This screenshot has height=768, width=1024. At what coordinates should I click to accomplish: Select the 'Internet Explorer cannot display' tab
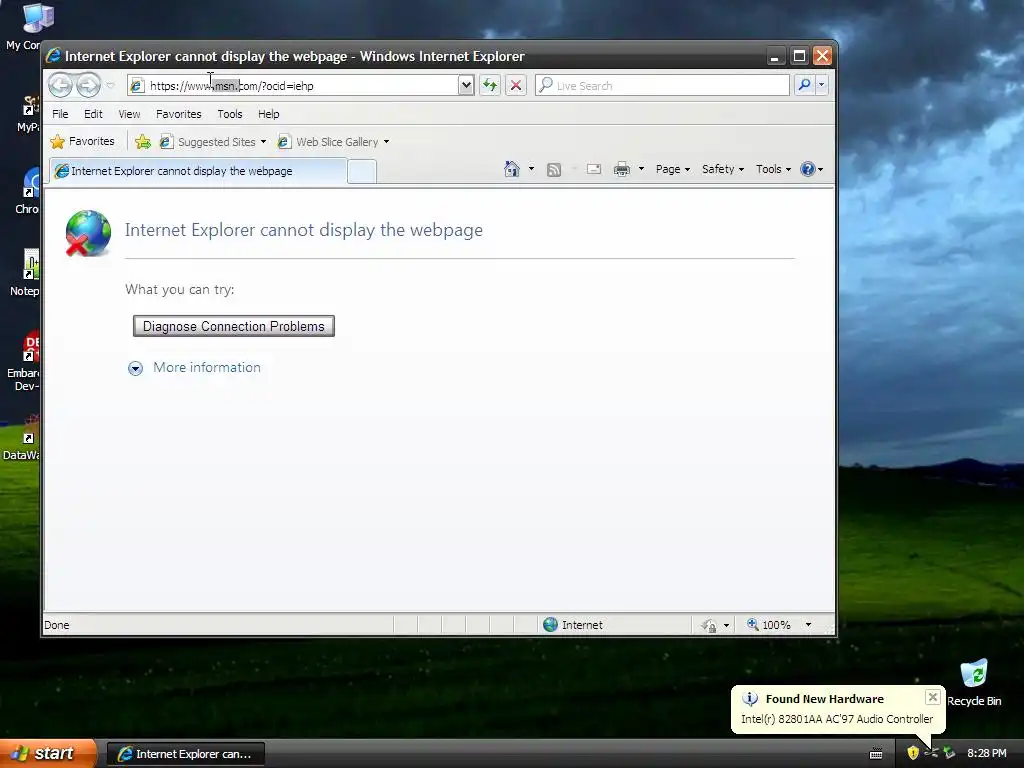click(x=198, y=171)
